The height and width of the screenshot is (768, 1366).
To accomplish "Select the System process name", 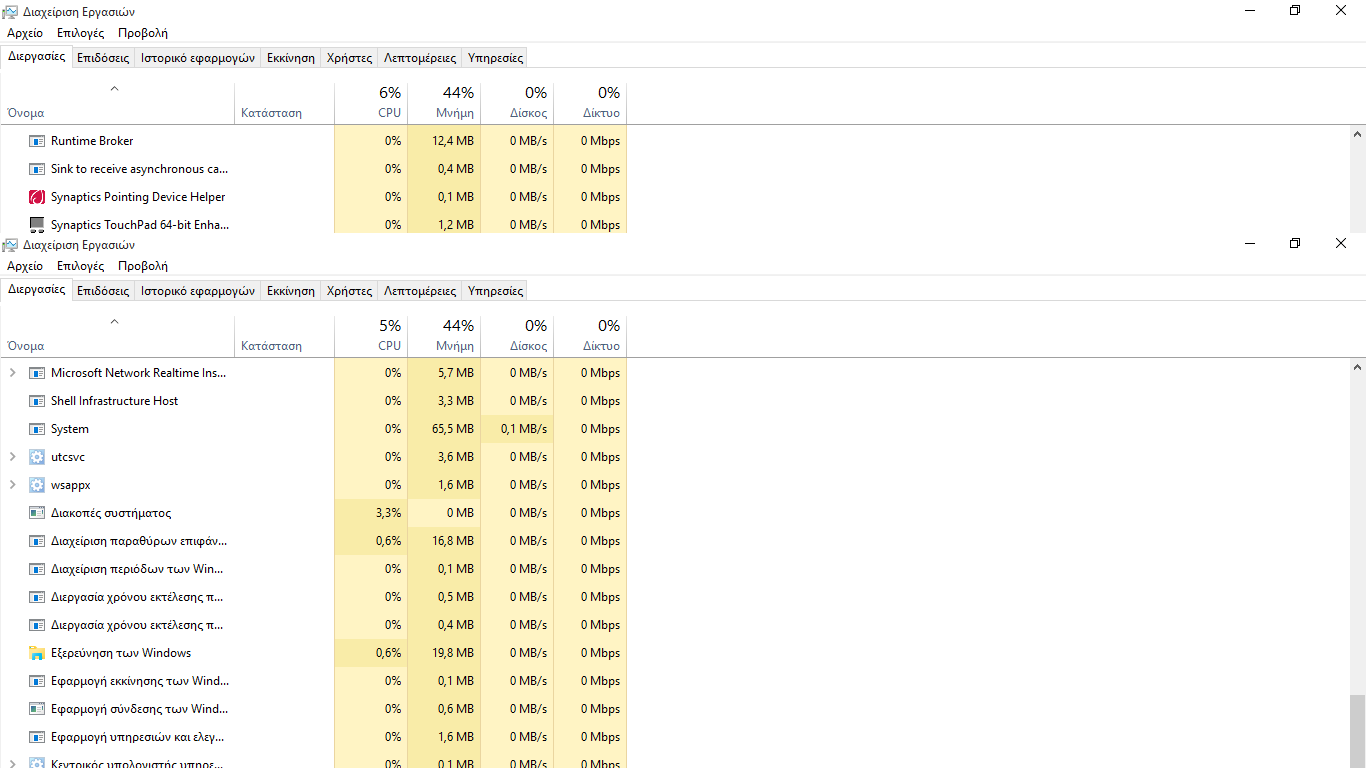I will (70, 429).
